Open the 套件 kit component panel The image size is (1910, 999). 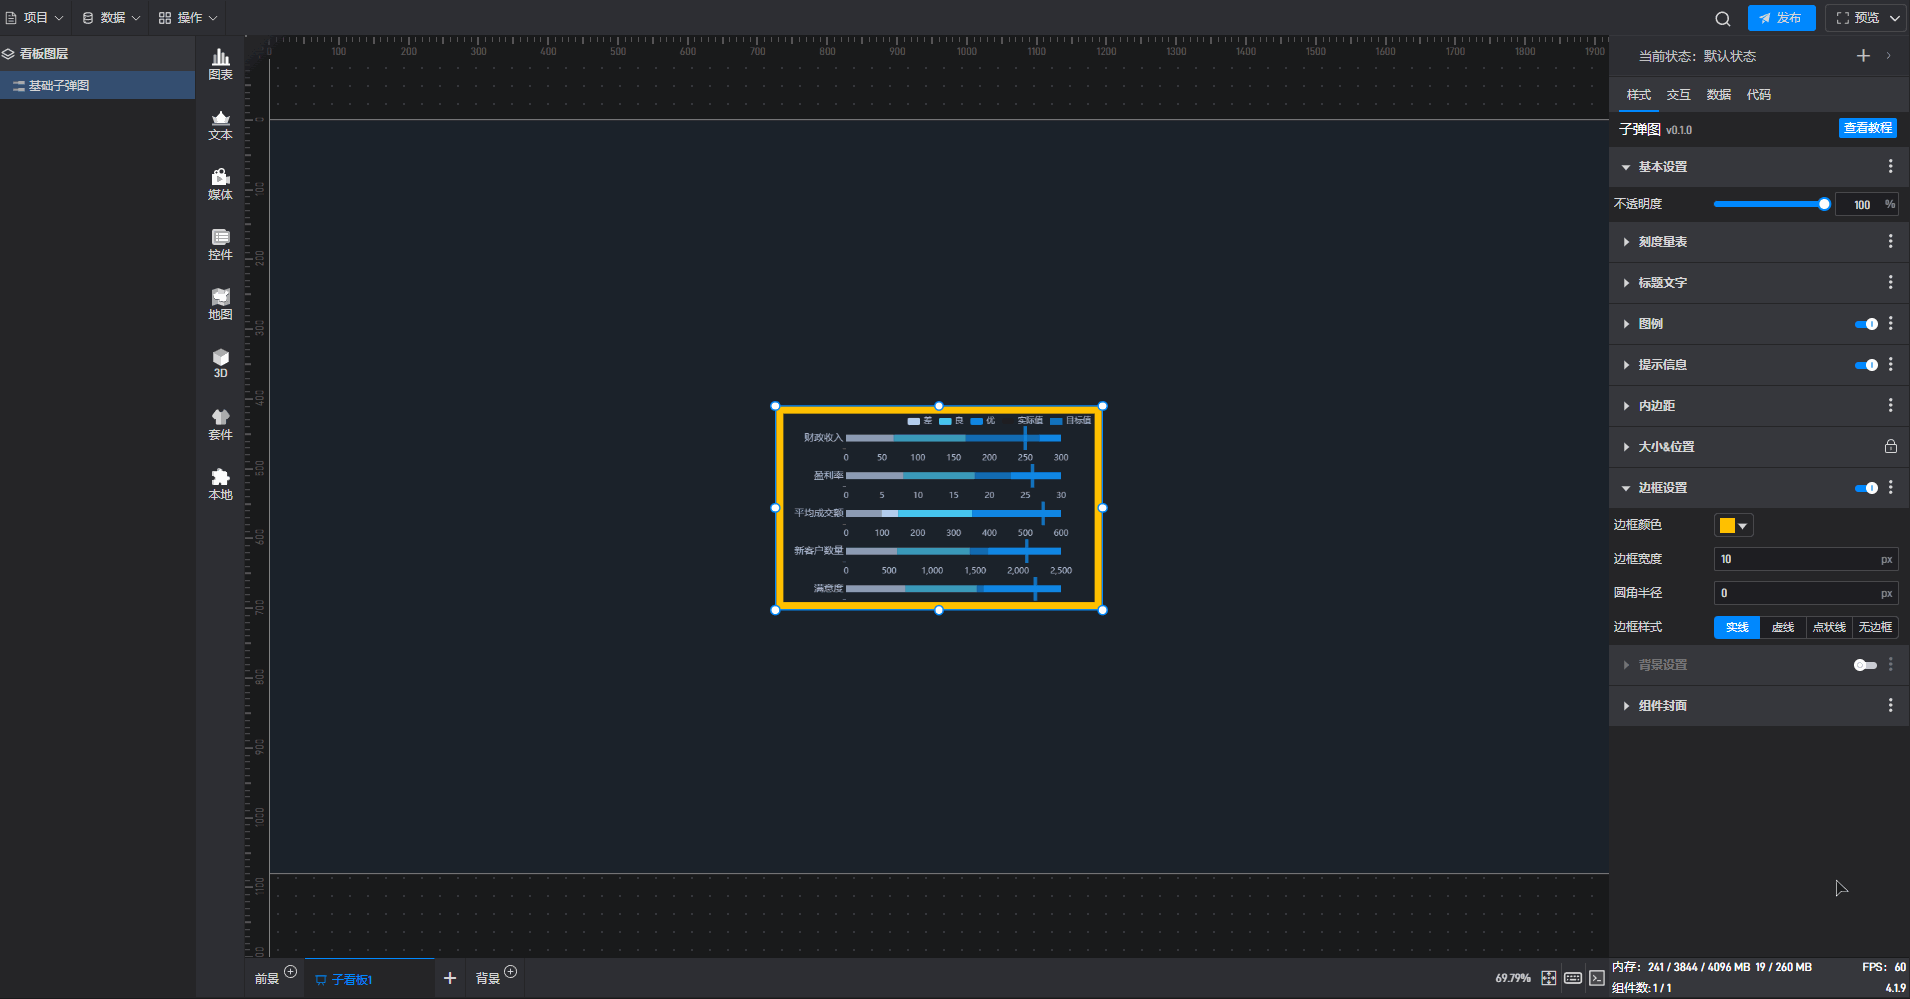pos(220,424)
